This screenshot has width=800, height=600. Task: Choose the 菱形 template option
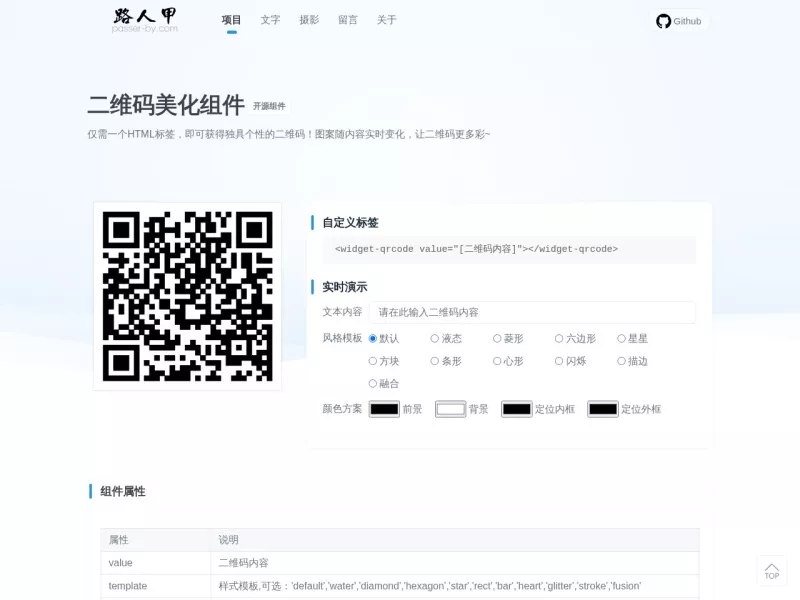(x=497, y=338)
